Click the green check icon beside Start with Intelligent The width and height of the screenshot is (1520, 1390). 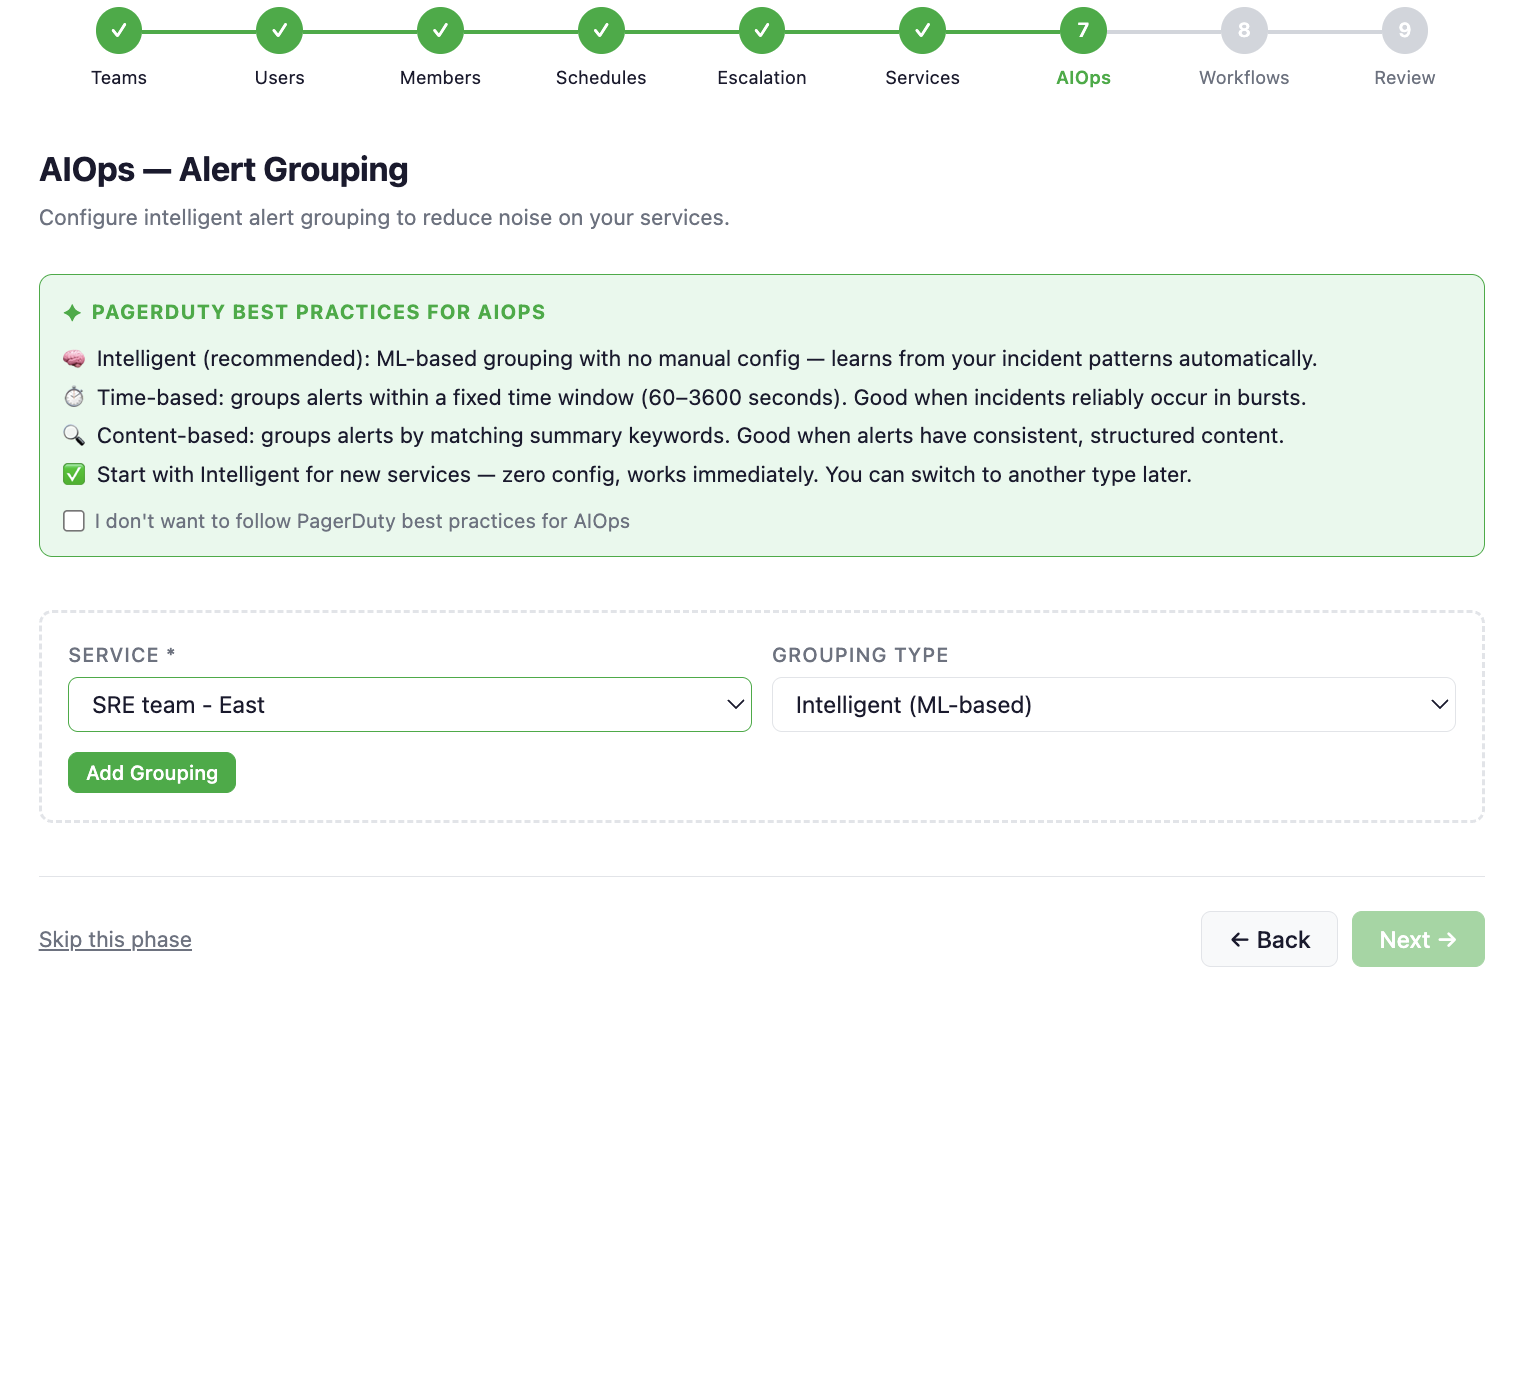pyautogui.click(x=74, y=474)
